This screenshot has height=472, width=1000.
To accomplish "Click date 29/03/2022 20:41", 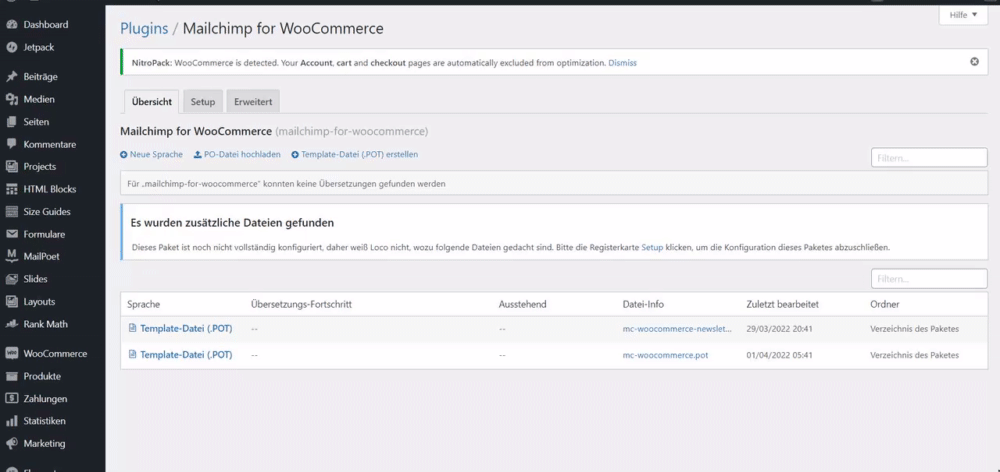I will pos(779,329).
